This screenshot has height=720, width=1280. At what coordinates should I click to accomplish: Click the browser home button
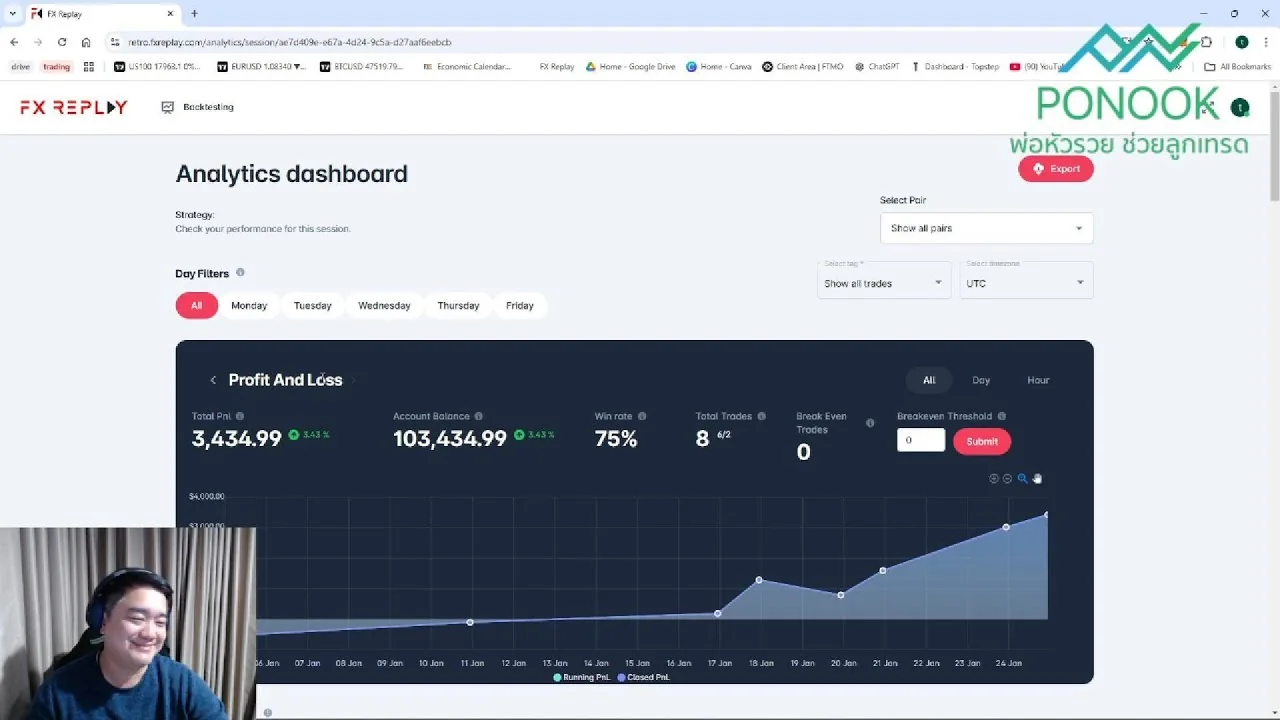click(86, 42)
